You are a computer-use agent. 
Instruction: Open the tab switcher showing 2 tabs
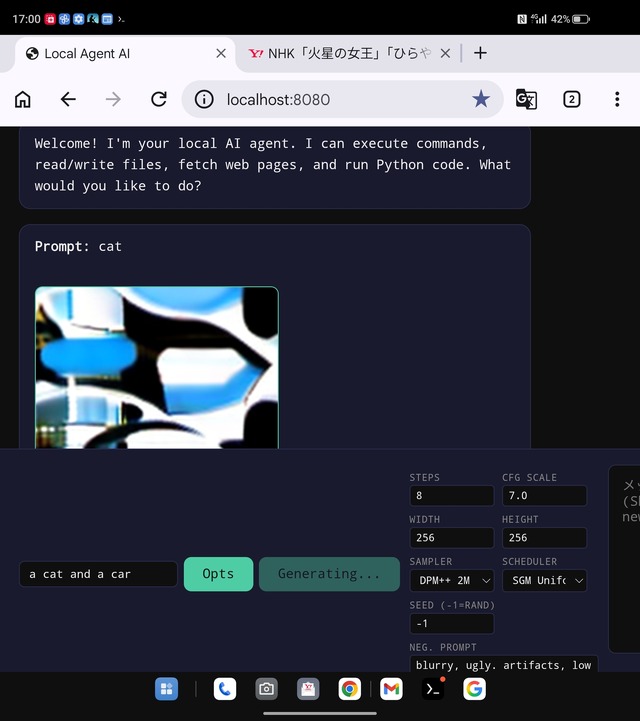pyautogui.click(x=571, y=99)
